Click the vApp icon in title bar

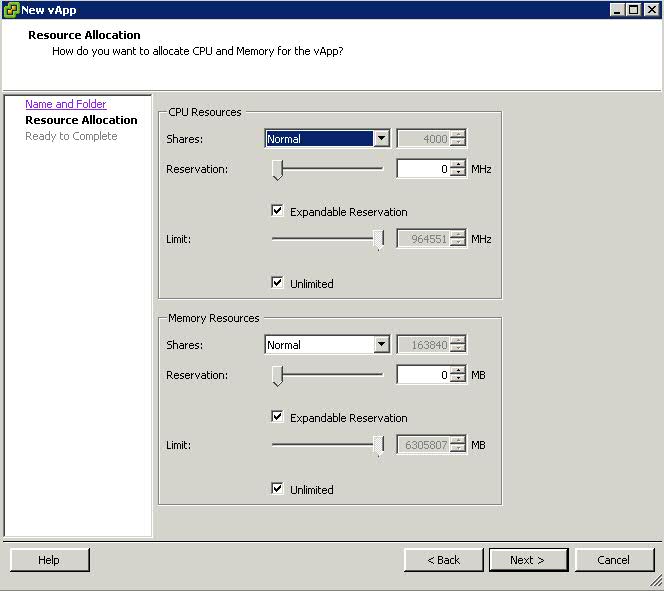[11, 10]
